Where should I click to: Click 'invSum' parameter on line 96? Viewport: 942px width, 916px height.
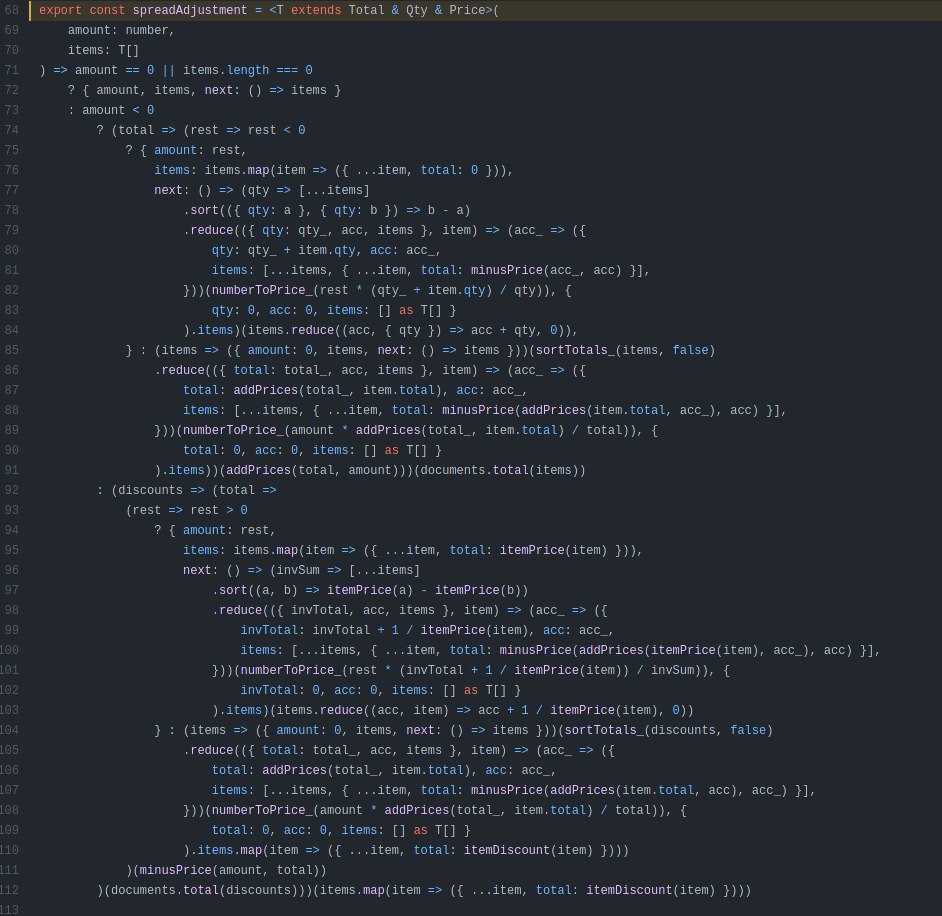(x=298, y=570)
